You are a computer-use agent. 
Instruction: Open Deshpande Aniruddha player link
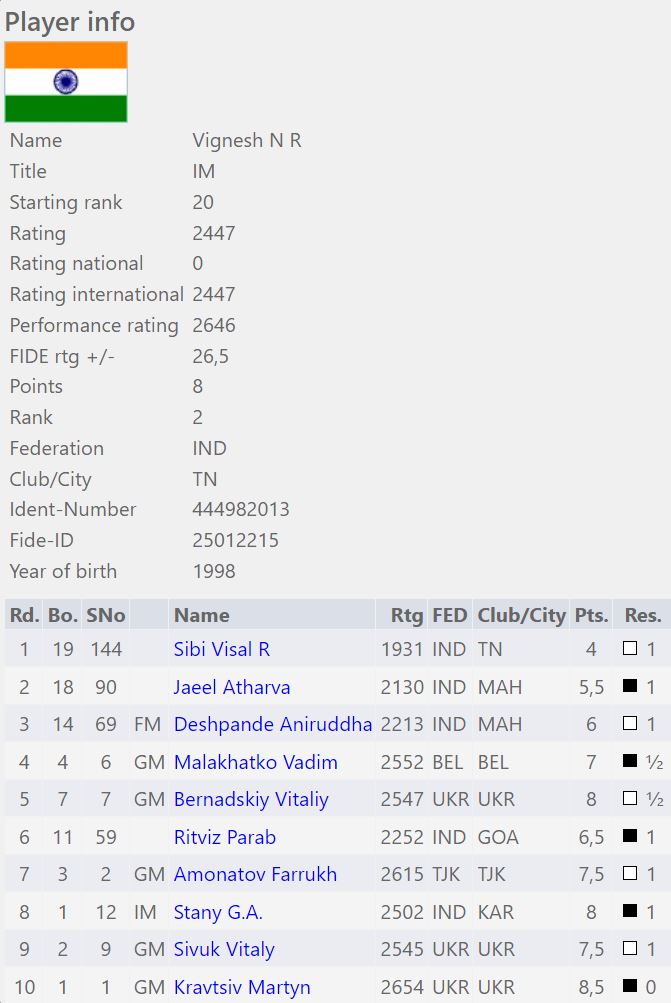pyautogui.click(x=273, y=725)
